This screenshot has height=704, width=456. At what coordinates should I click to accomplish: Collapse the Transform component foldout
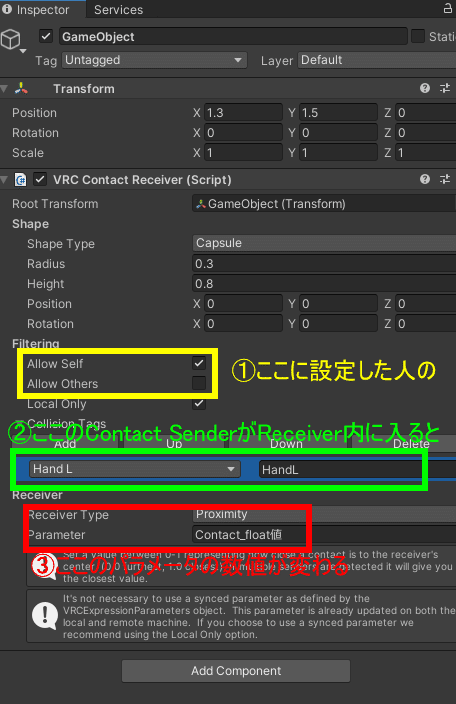(4, 89)
